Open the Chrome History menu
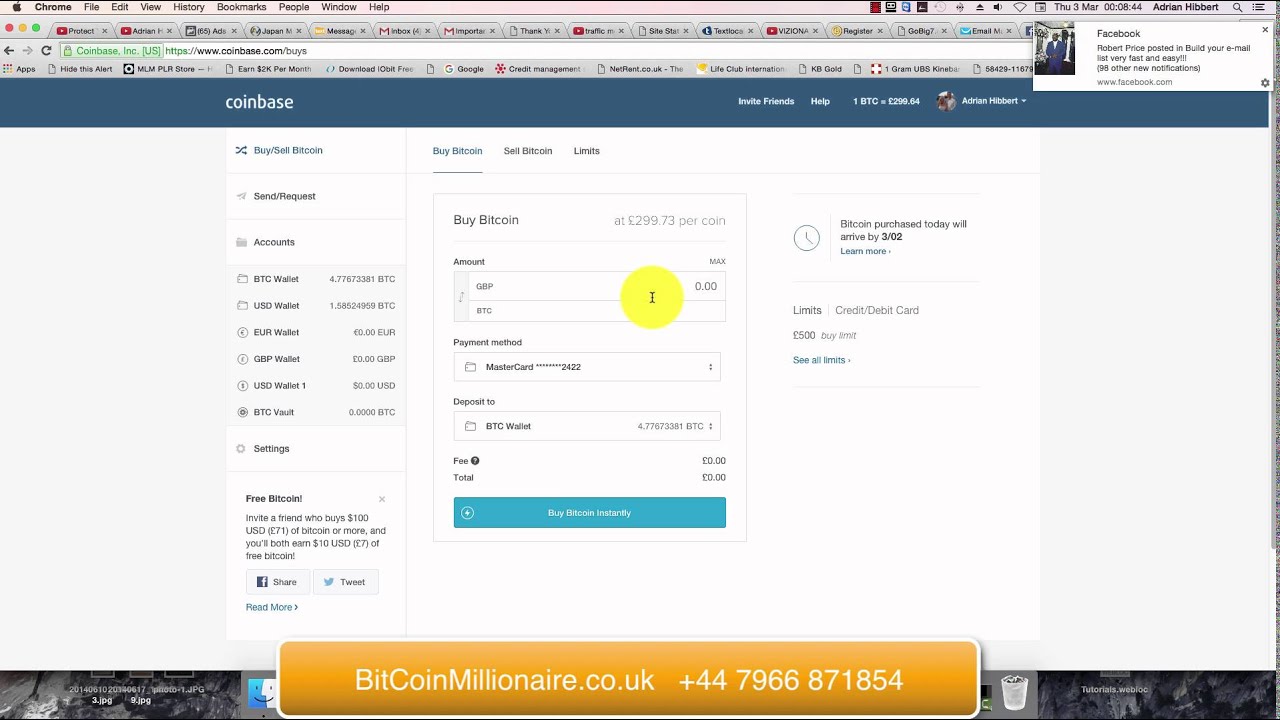 pos(188,7)
